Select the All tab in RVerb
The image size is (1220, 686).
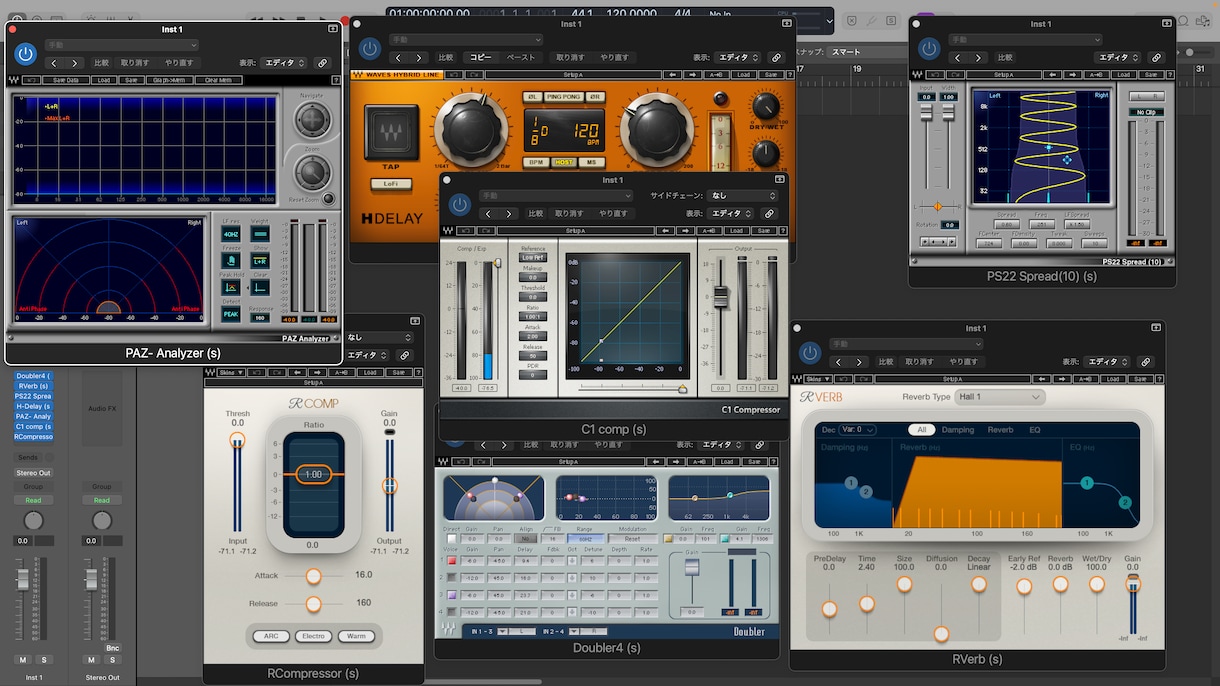(x=921, y=430)
